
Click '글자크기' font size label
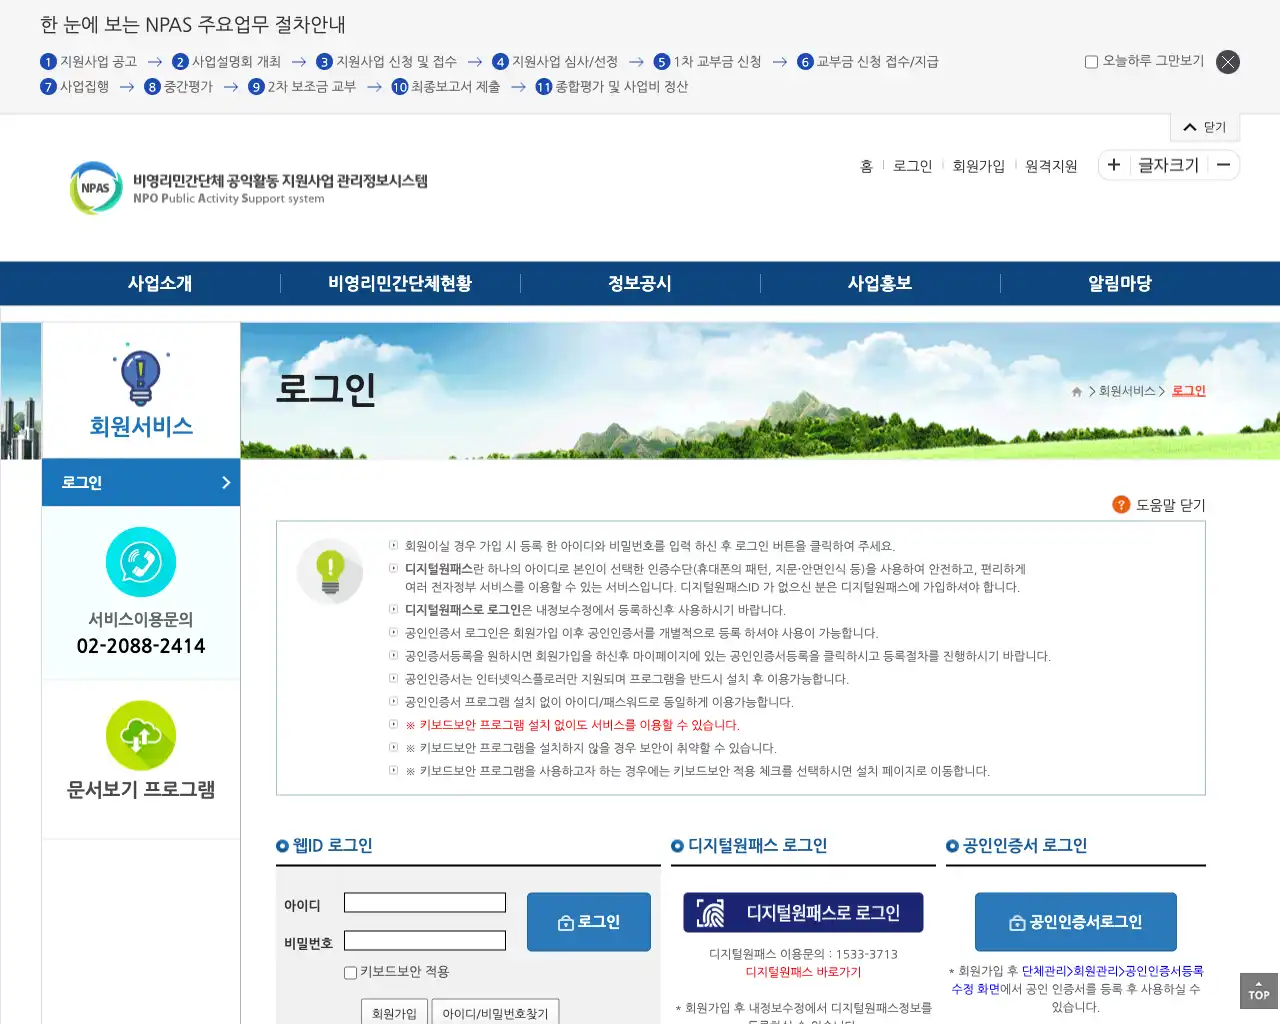[1168, 165]
